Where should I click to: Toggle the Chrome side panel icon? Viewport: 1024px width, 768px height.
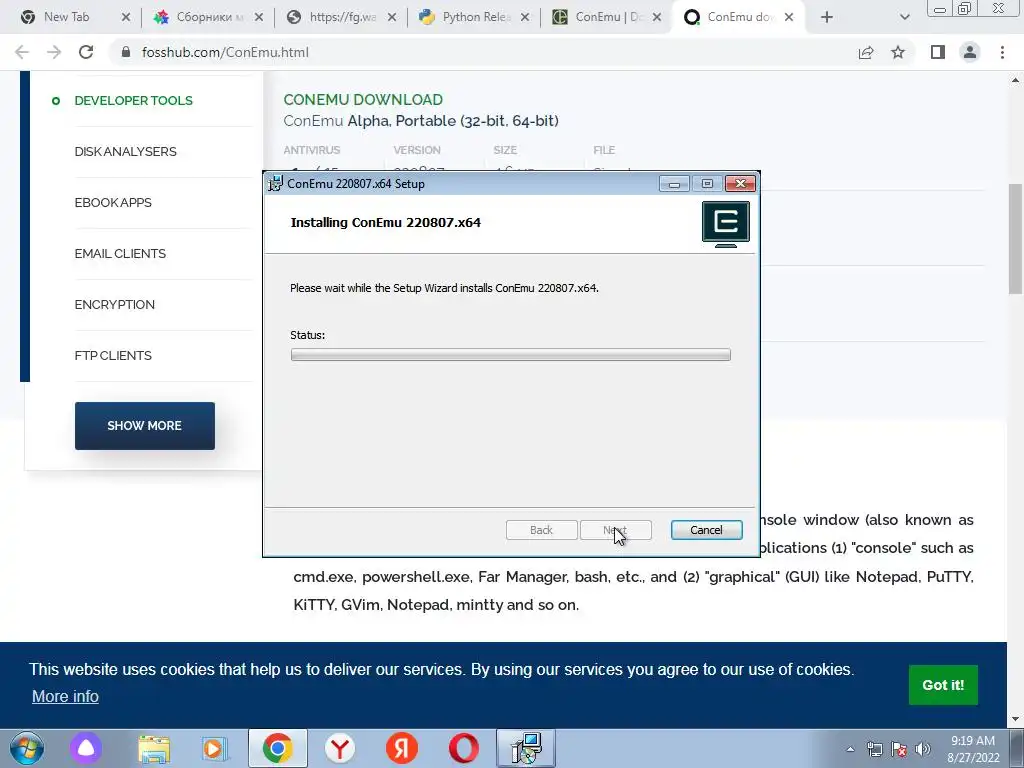938,52
